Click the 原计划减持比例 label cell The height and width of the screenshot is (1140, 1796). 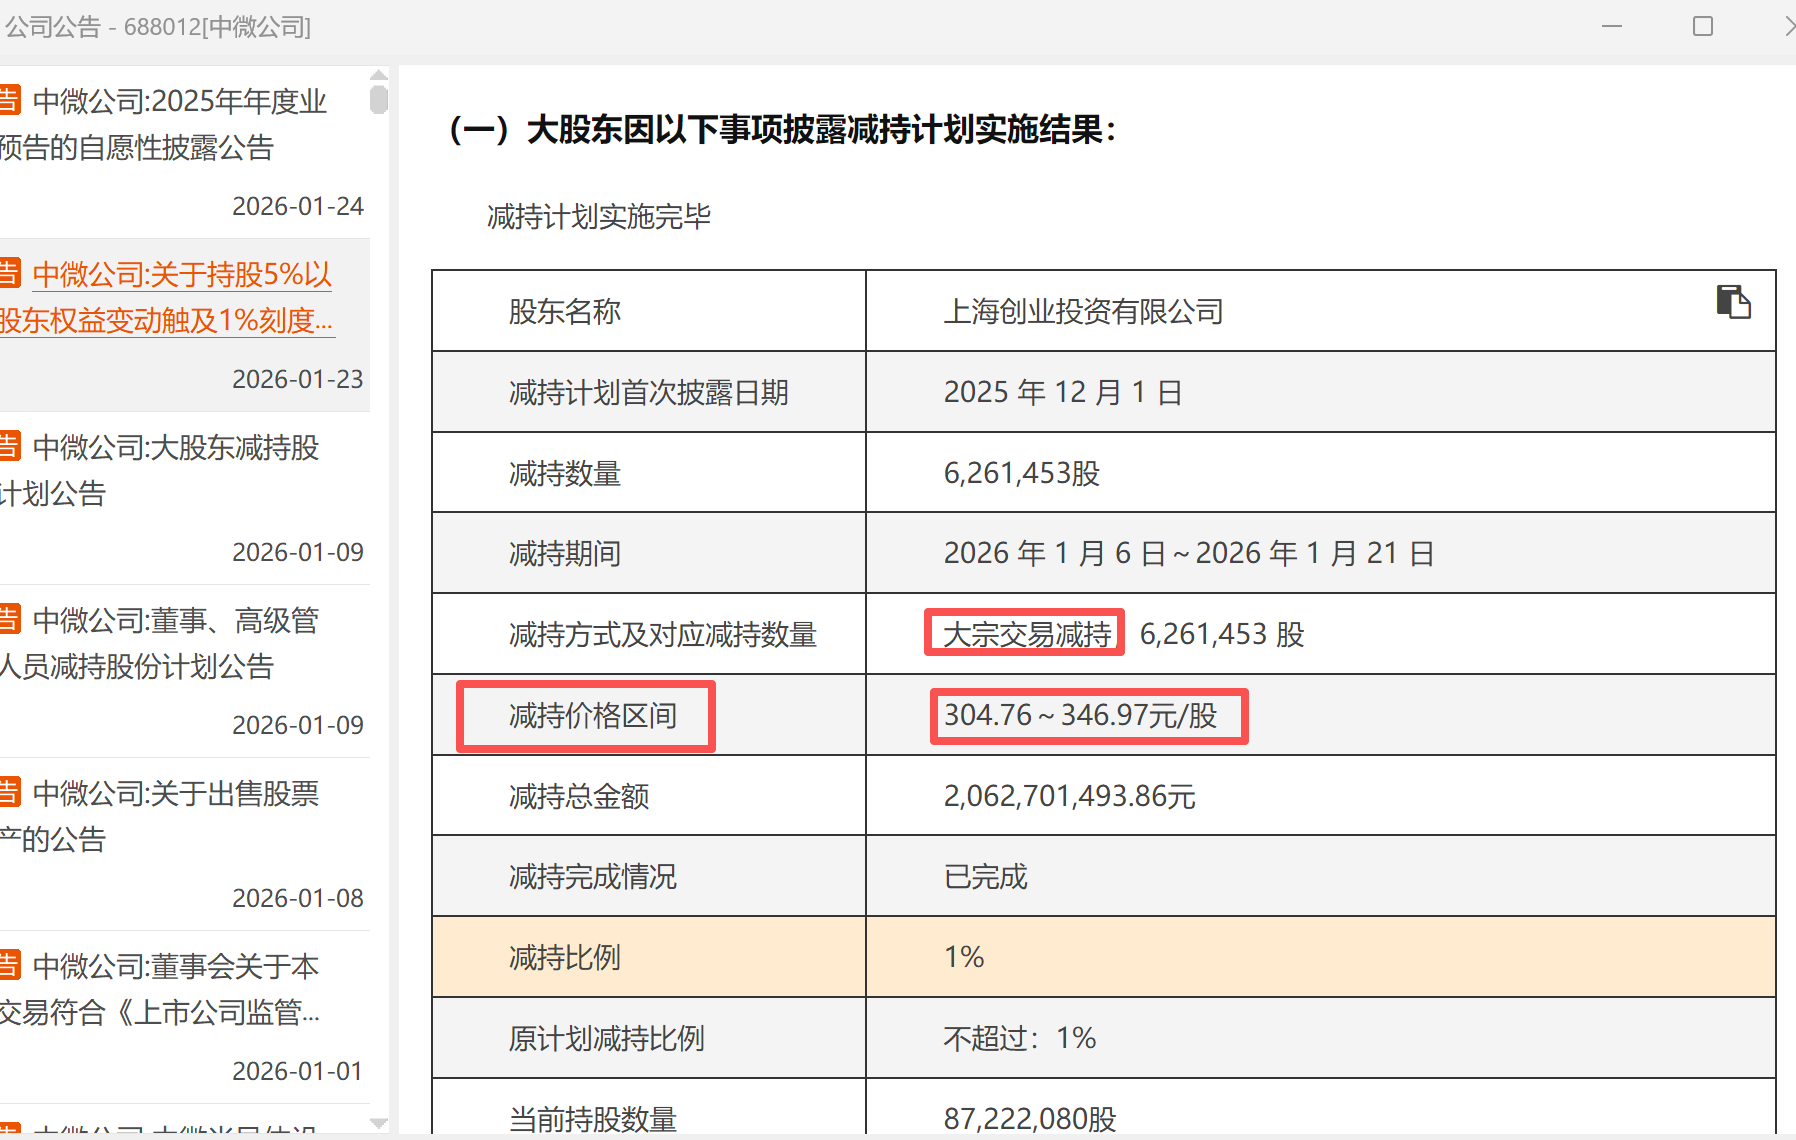click(649, 1038)
